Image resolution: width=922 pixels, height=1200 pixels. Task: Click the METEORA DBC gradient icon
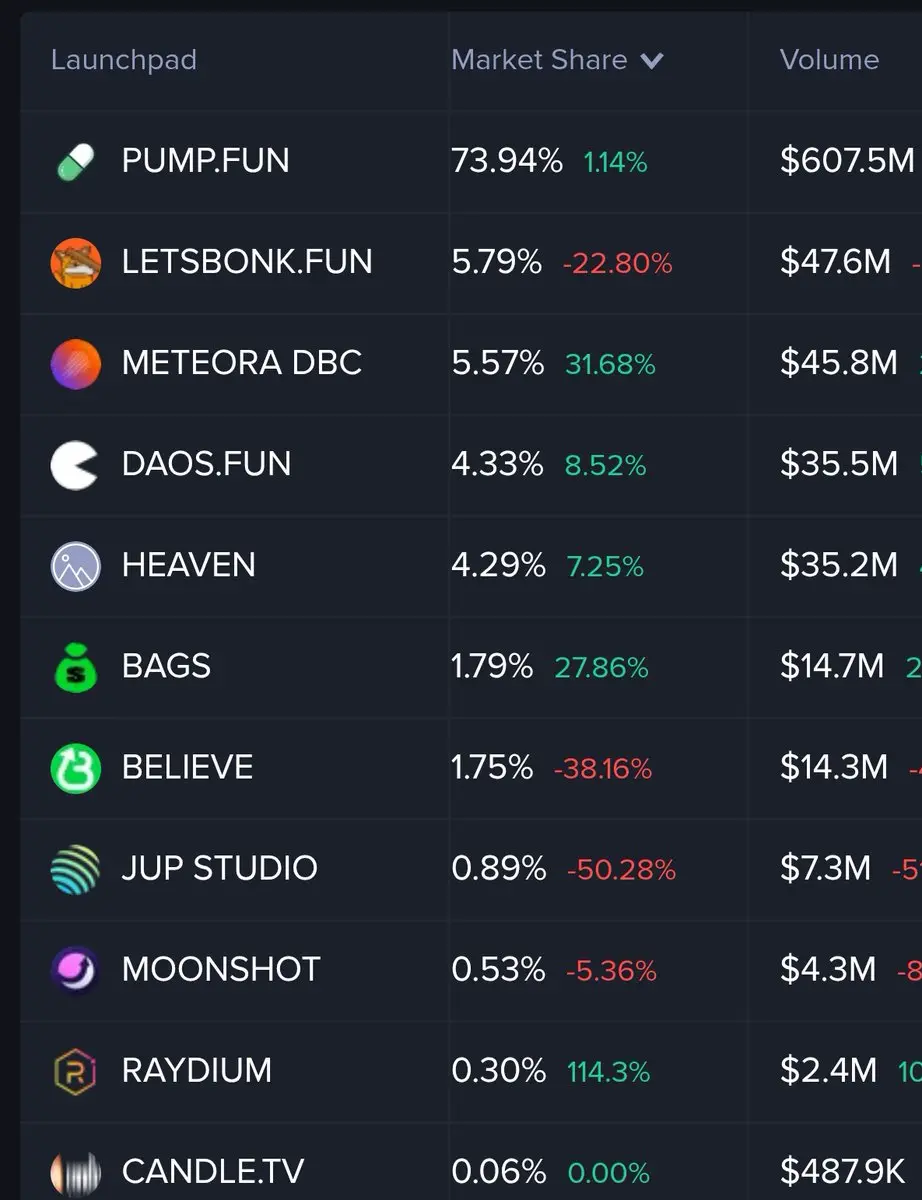tap(76, 364)
